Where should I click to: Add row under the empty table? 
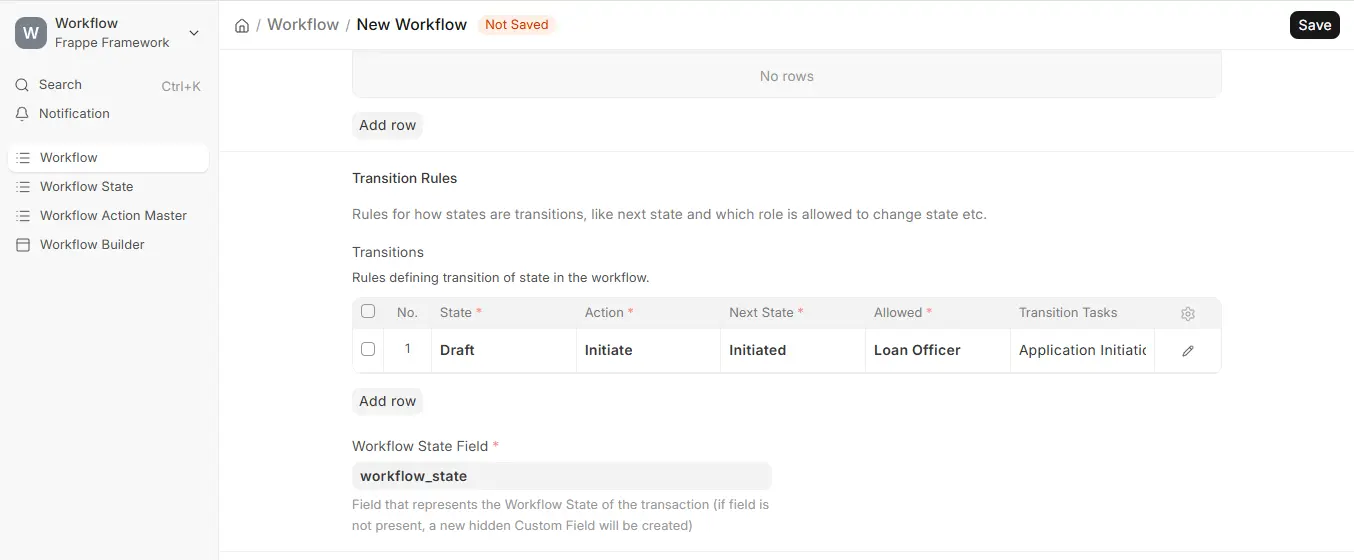pyautogui.click(x=387, y=125)
